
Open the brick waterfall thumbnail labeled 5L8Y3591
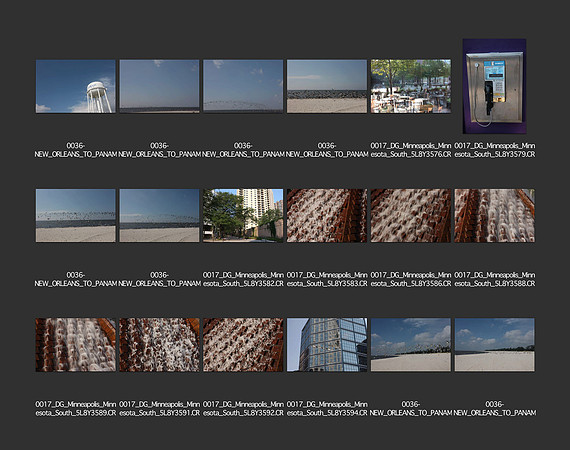click(159, 345)
